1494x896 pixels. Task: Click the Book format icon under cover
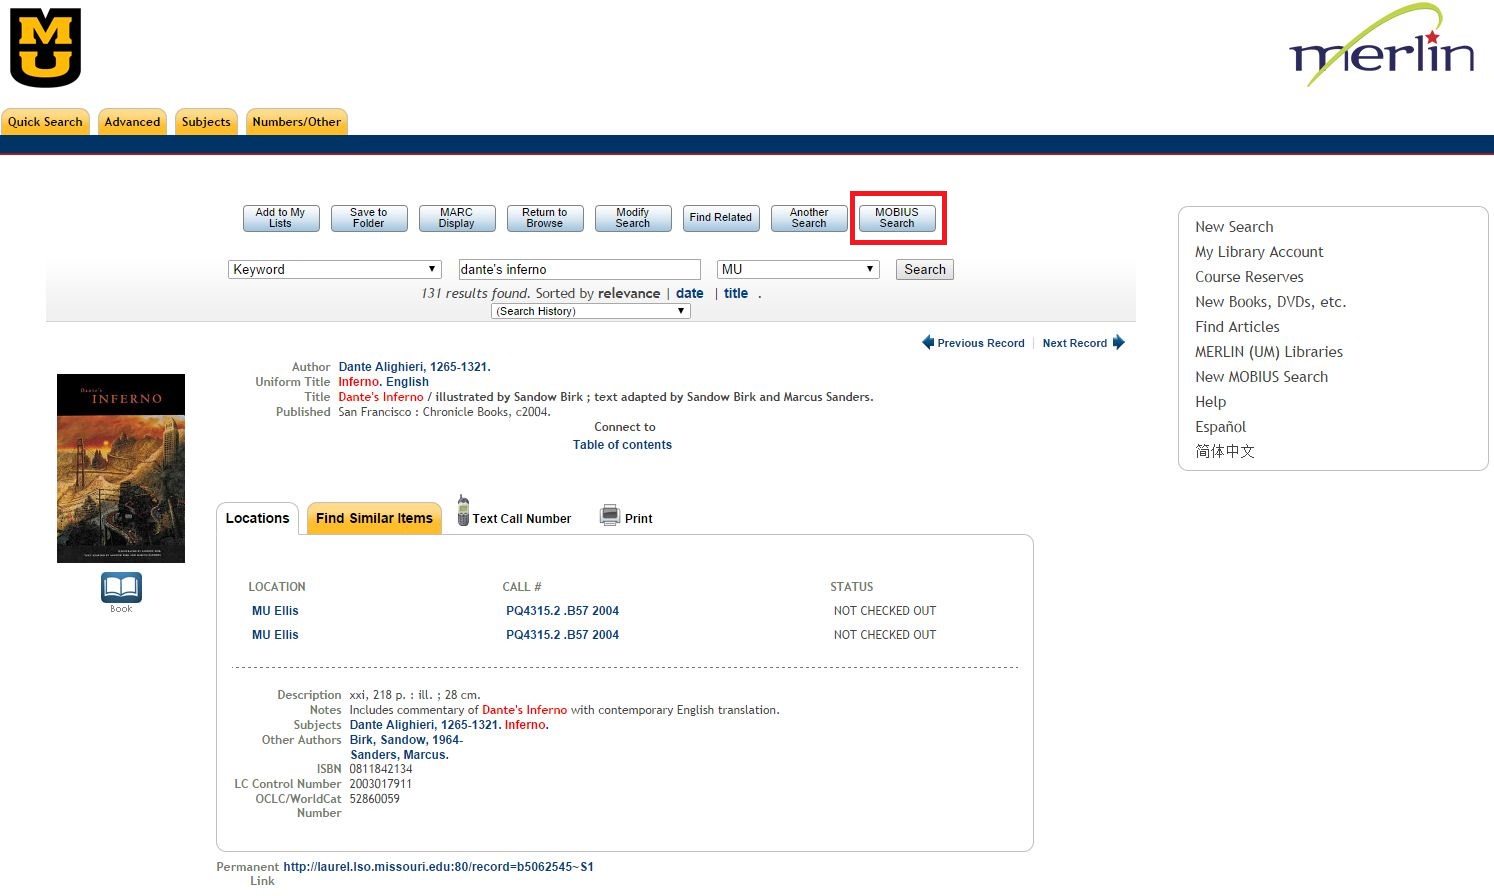pyautogui.click(x=121, y=588)
